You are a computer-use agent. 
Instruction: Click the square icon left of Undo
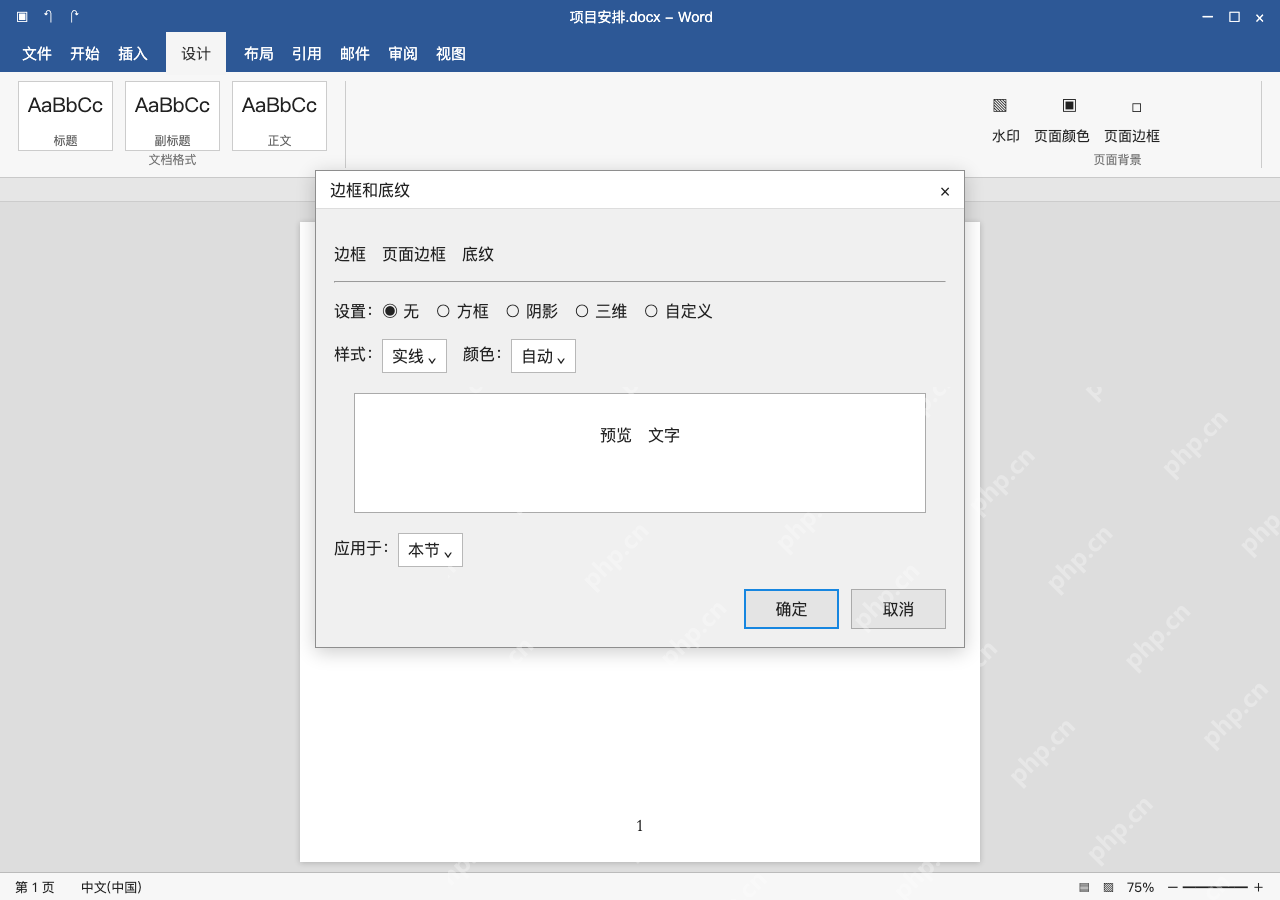point(22,17)
